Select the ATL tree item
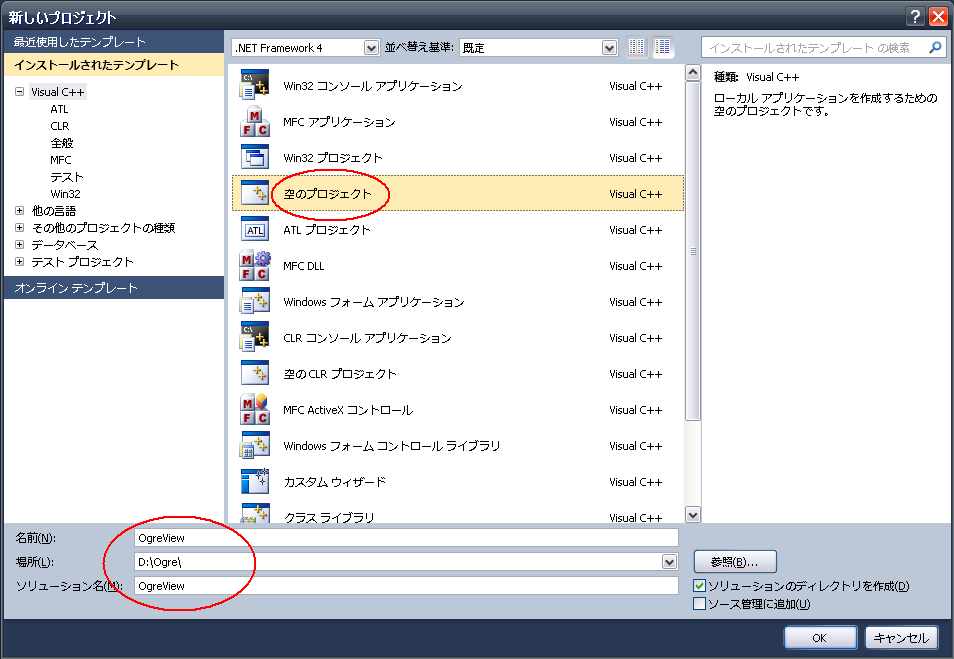954x659 pixels. click(x=59, y=109)
